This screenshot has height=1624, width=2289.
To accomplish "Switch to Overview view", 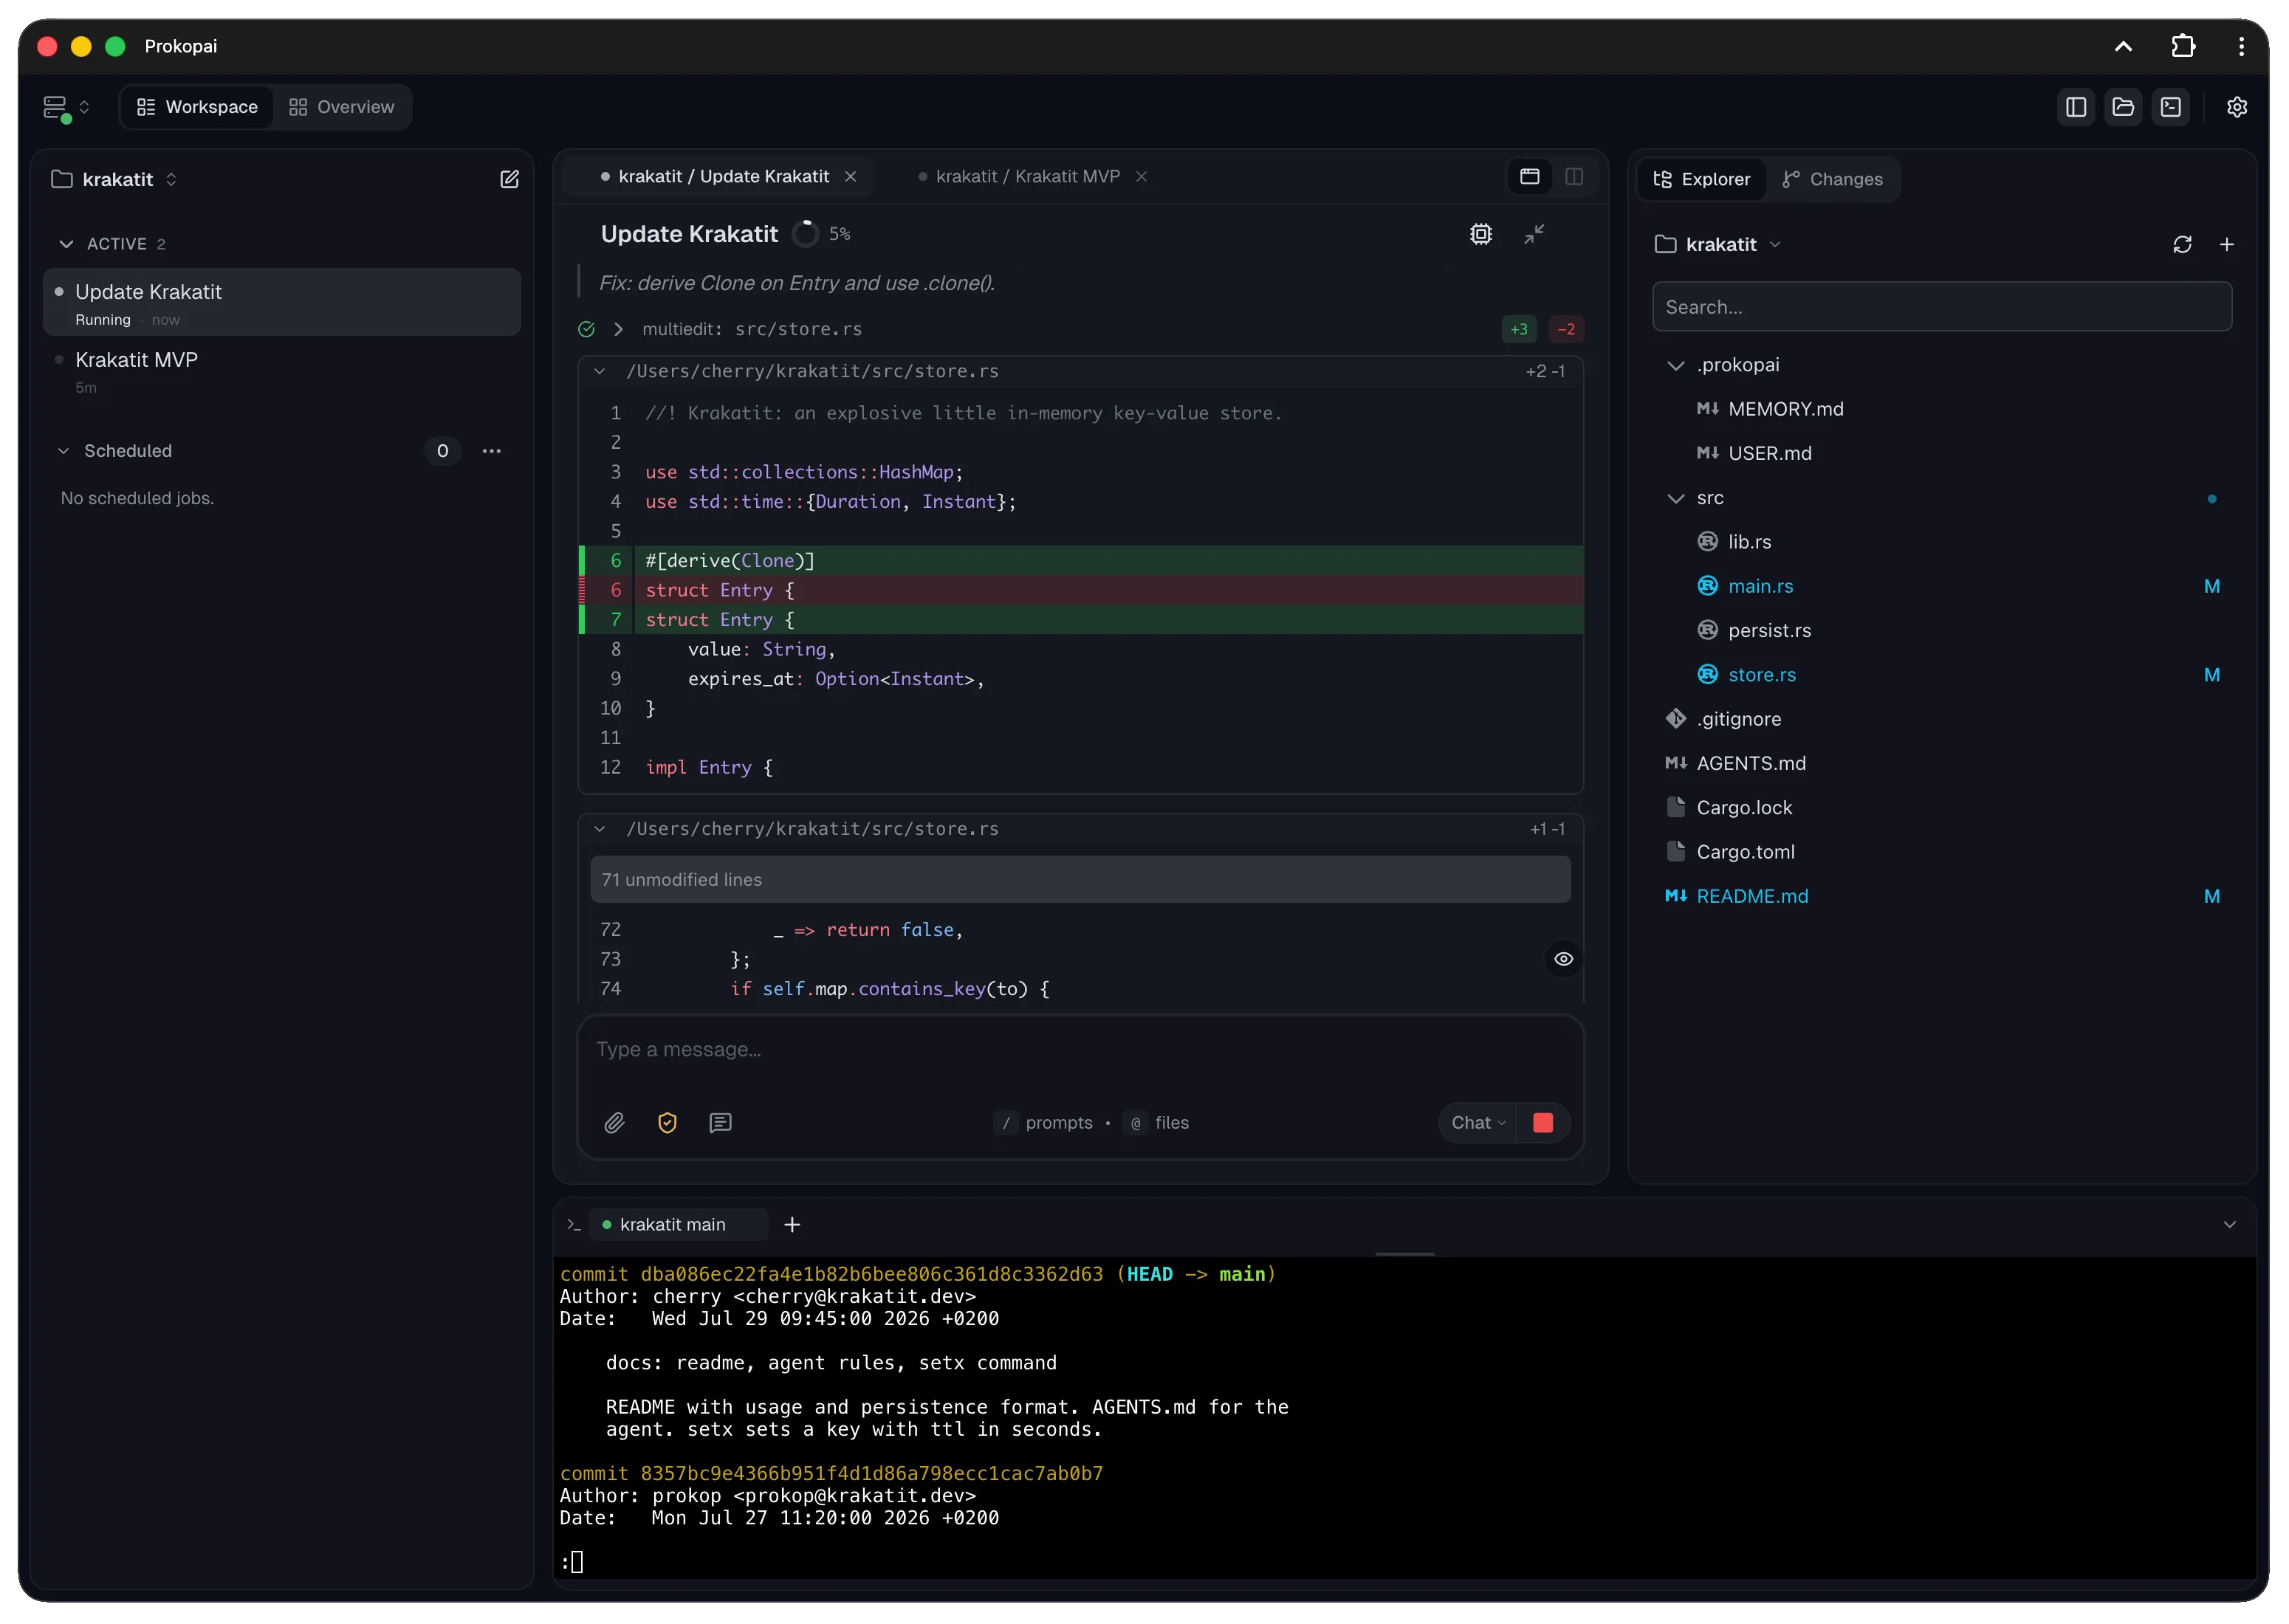I will 342,107.
